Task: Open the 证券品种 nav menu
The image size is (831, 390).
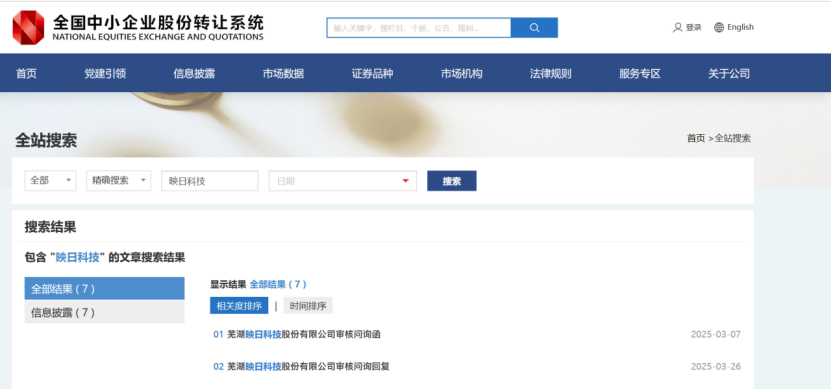Action: point(373,74)
